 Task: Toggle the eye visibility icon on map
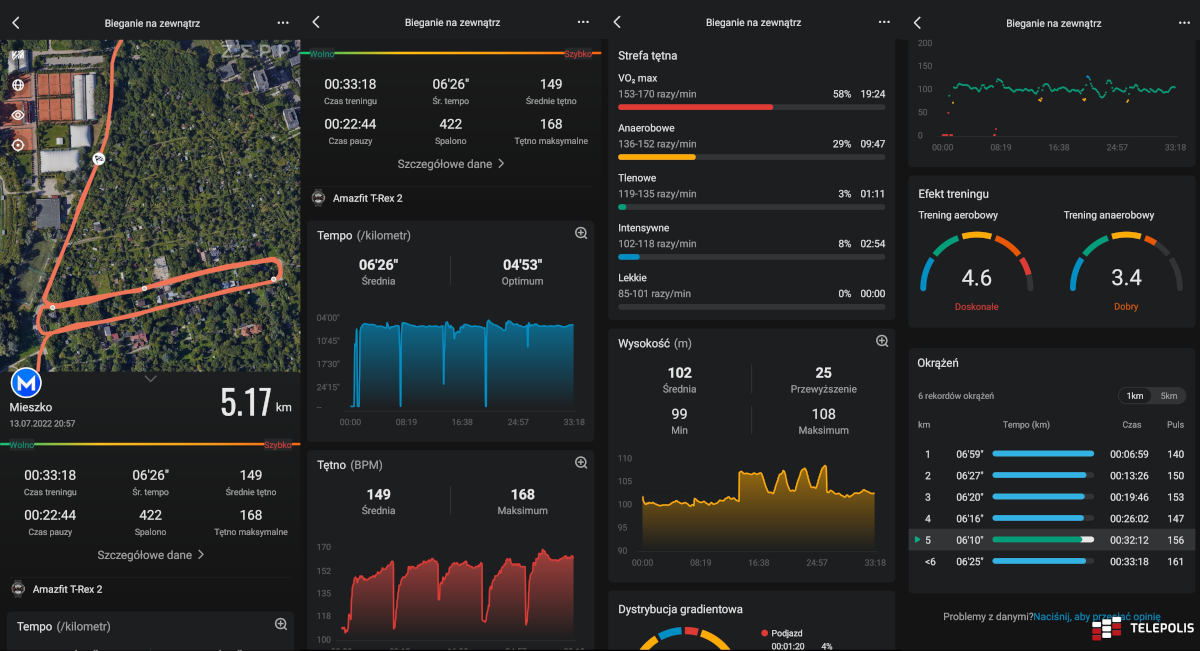coord(18,115)
